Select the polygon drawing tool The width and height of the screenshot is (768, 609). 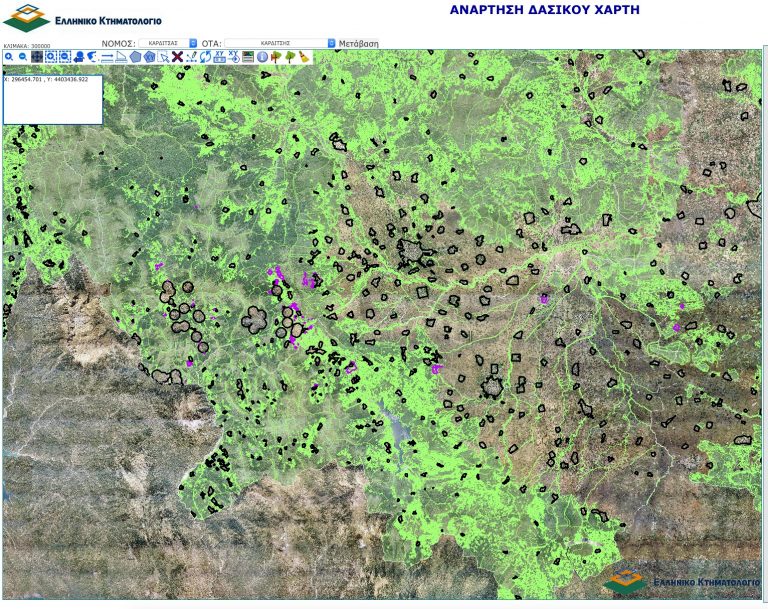(135, 57)
